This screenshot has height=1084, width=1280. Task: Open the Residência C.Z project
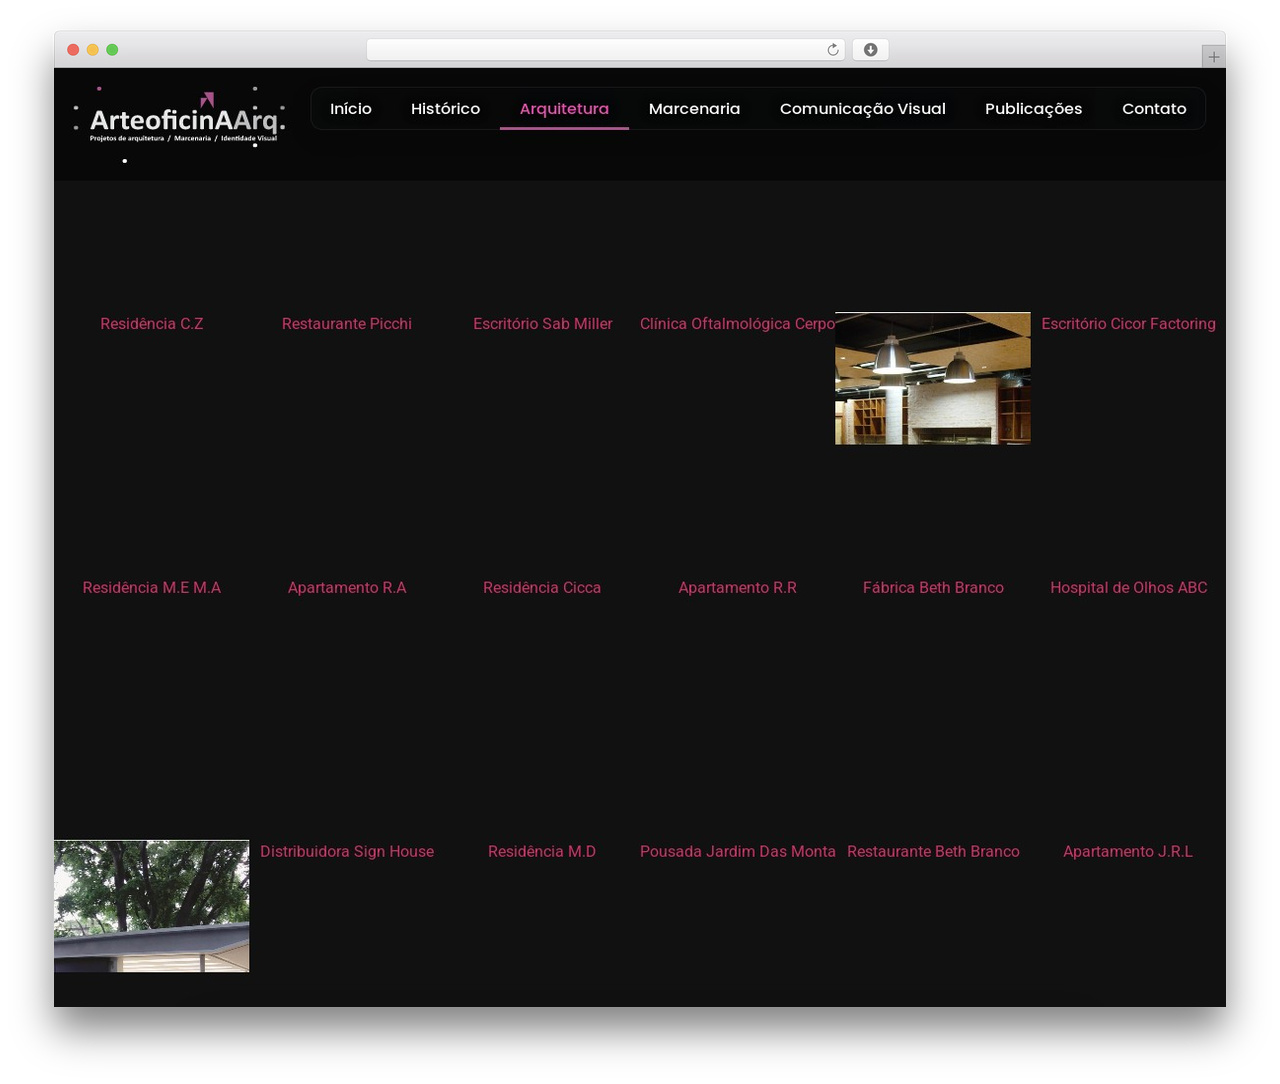pos(152,324)
